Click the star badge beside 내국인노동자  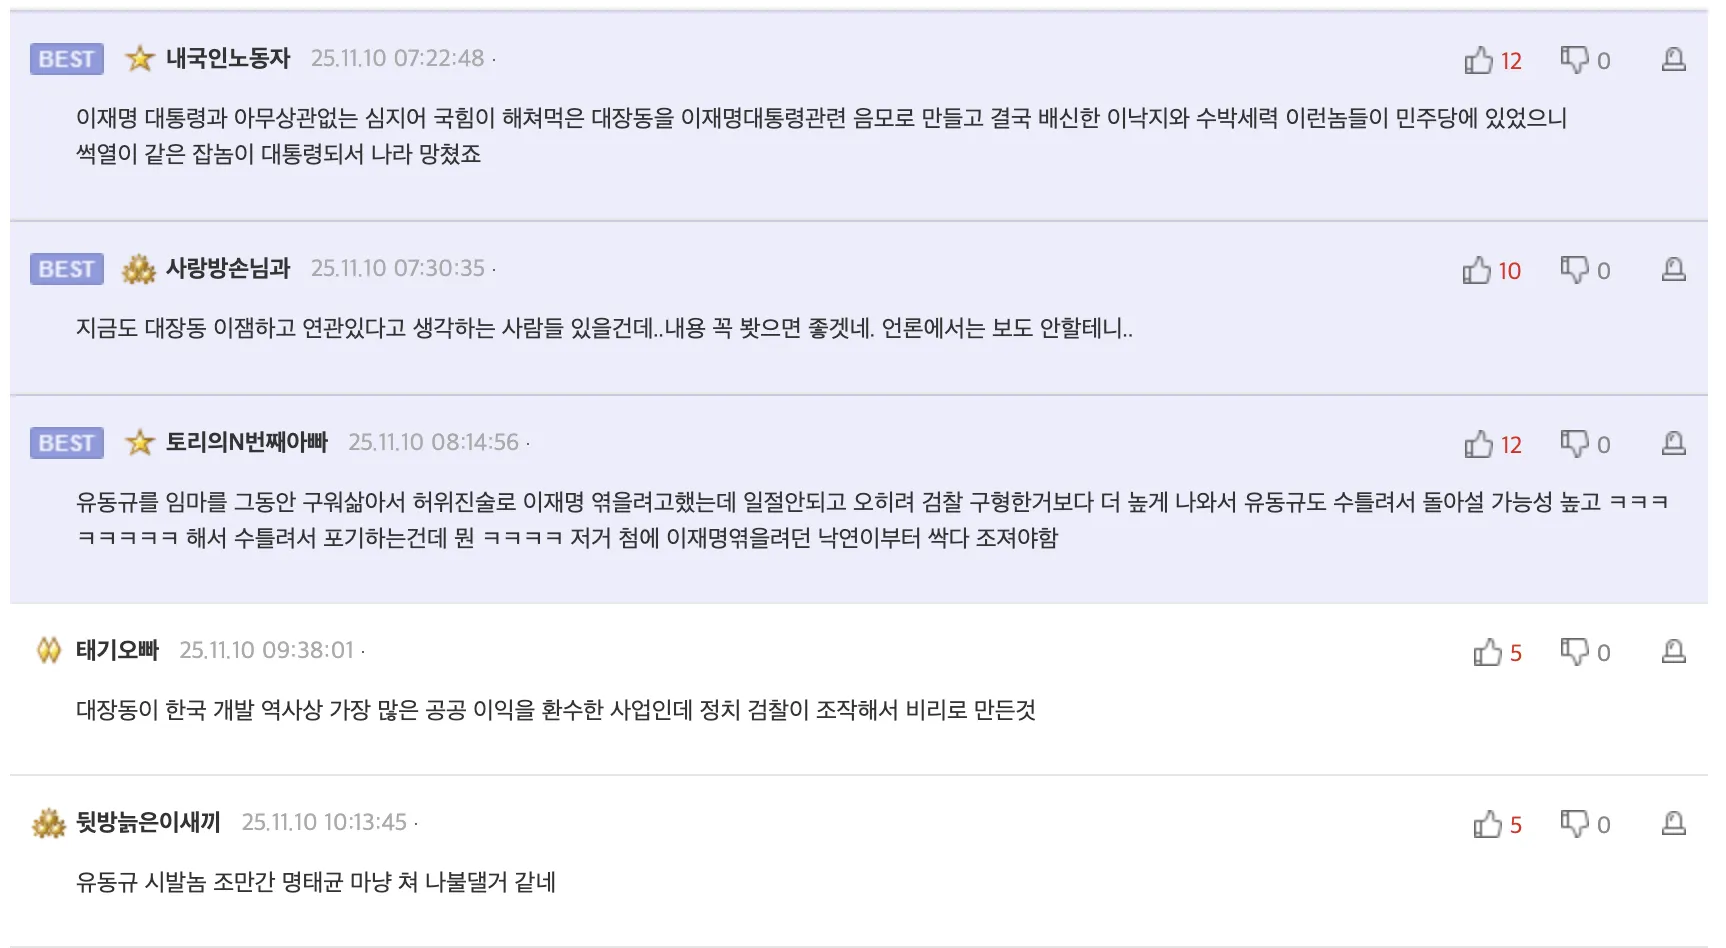coord(140,59)
